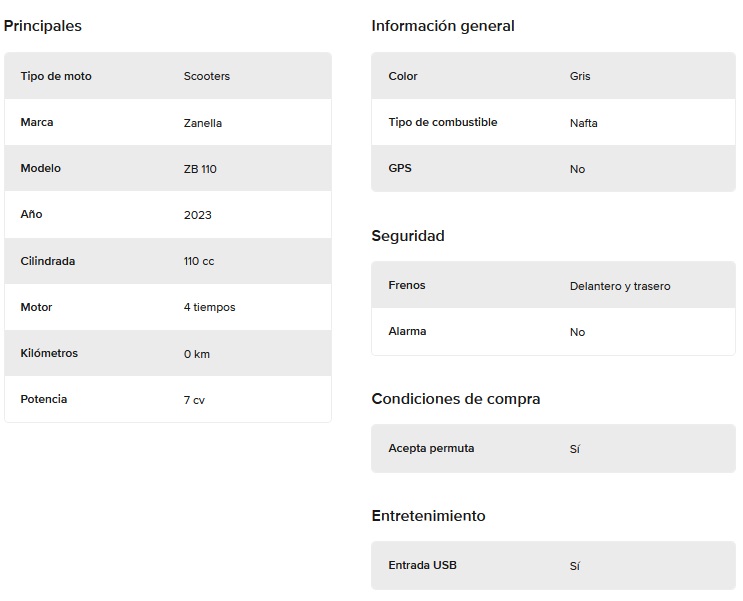Click the Condiciones de compra heading

[x=456, y=399]
